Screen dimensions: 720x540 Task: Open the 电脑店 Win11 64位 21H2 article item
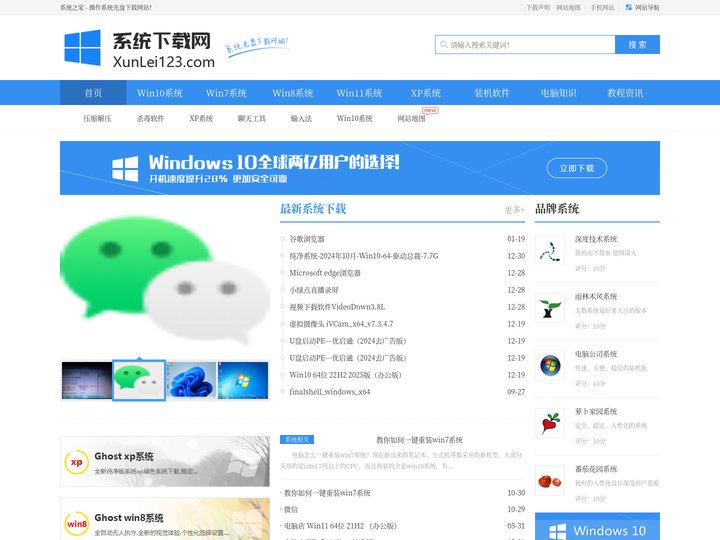click(340, 526)
